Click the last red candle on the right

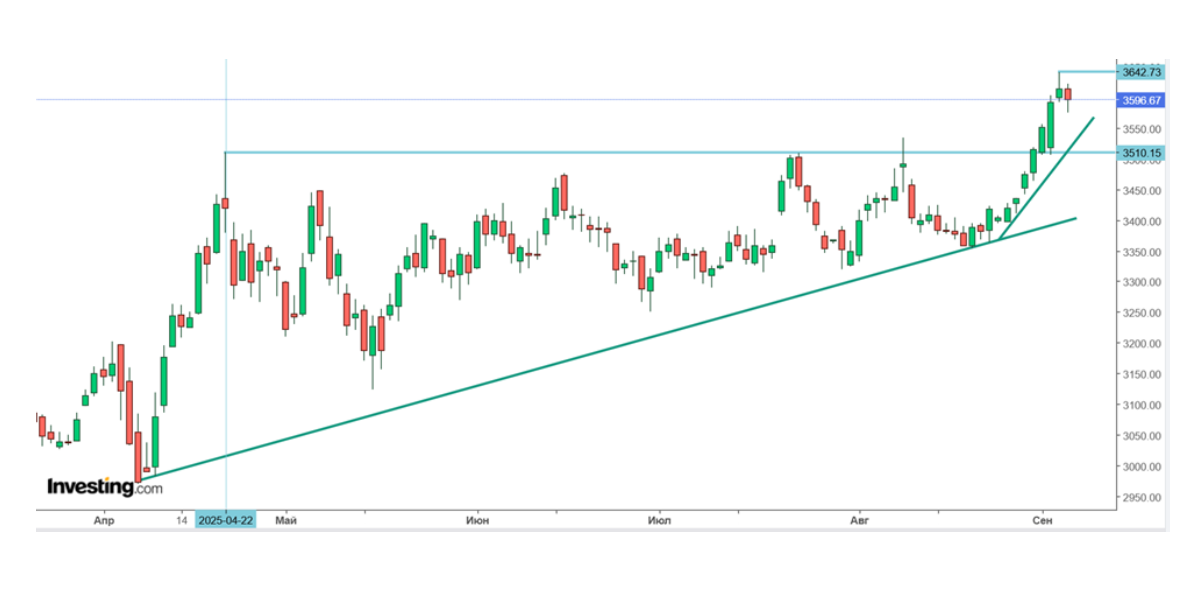[x=1068, y=95]
